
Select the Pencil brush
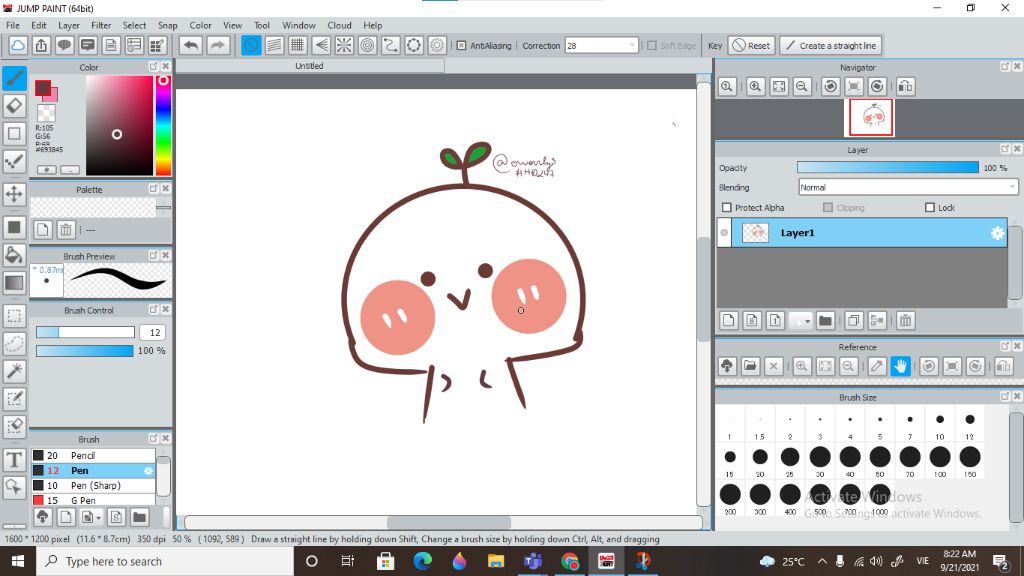tap(93, 455)
